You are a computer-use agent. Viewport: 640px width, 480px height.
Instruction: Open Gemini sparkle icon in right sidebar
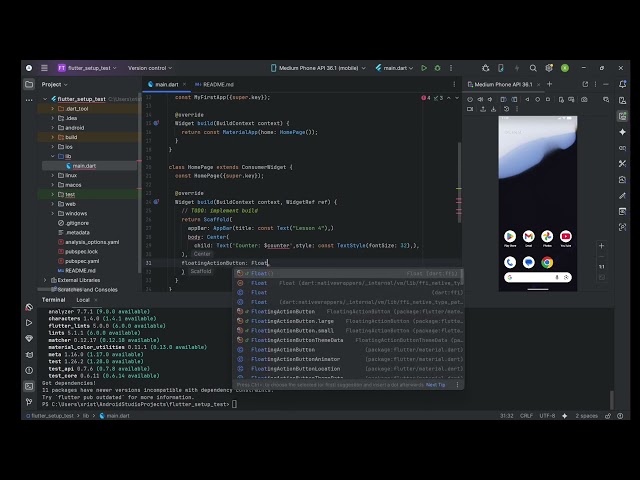point(622,132)
